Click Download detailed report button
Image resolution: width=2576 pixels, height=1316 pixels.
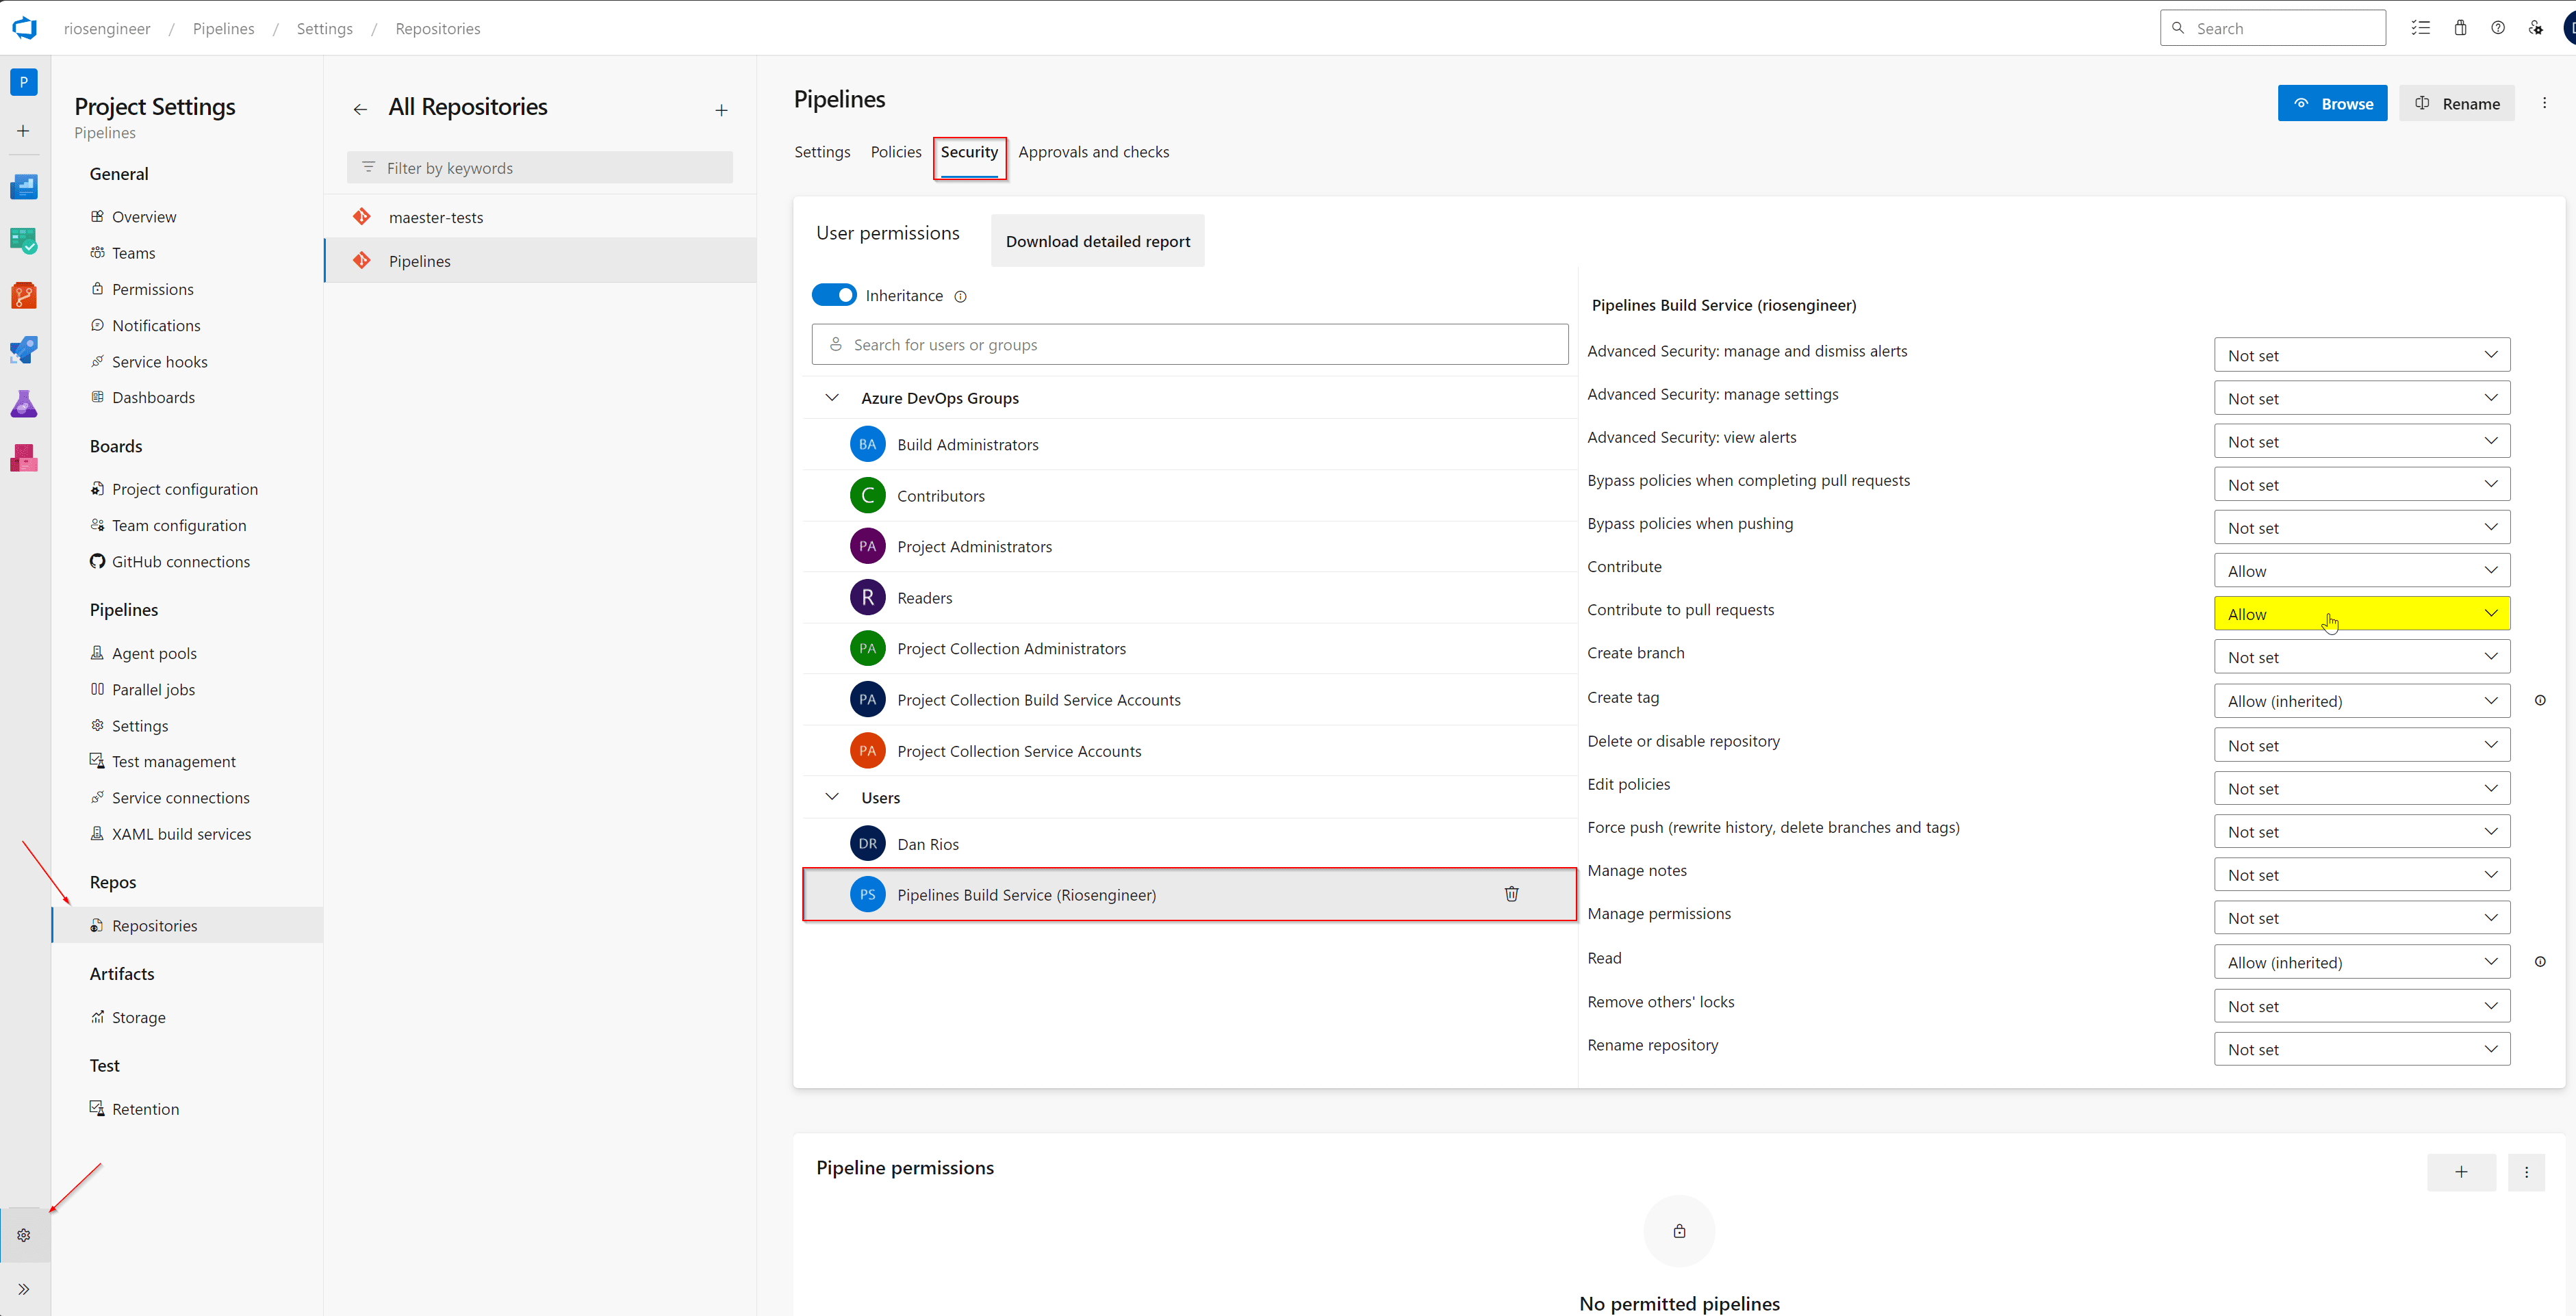click(1097, 241)
